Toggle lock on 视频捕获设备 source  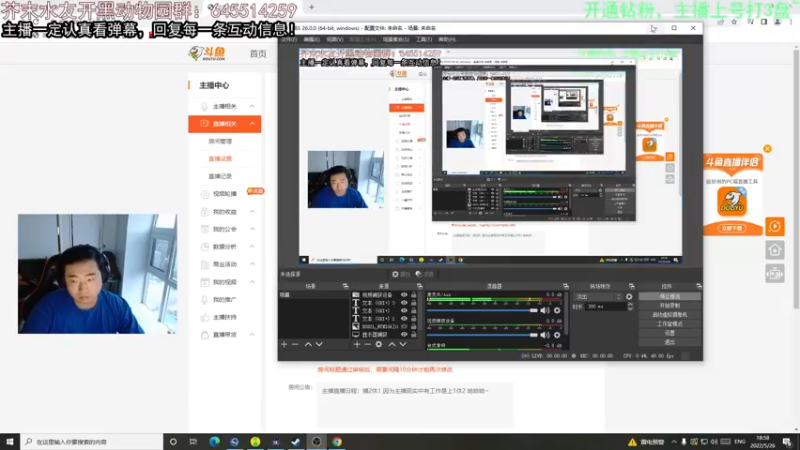(414, 295)
